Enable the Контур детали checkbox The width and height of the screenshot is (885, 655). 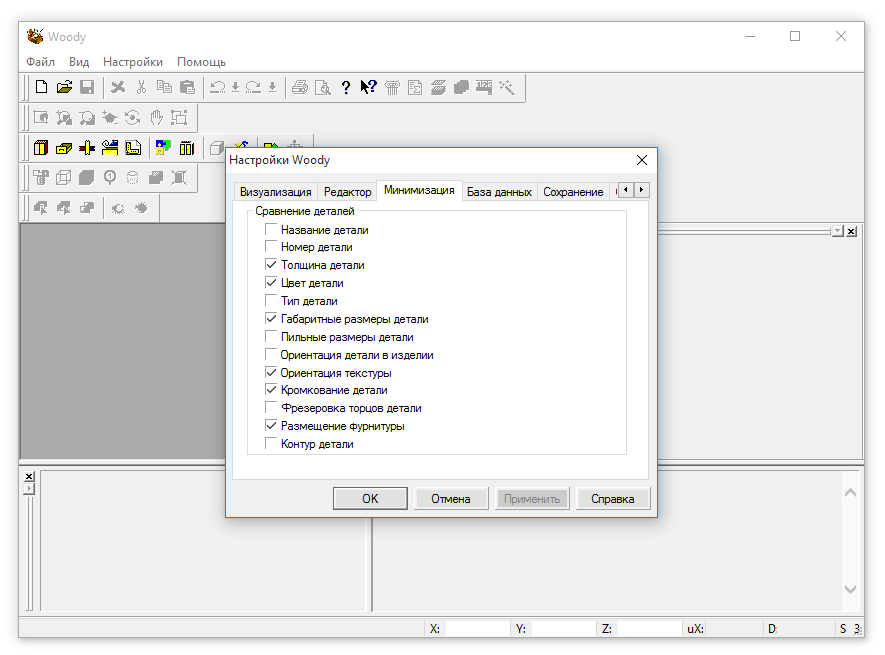tap(271, 444)
